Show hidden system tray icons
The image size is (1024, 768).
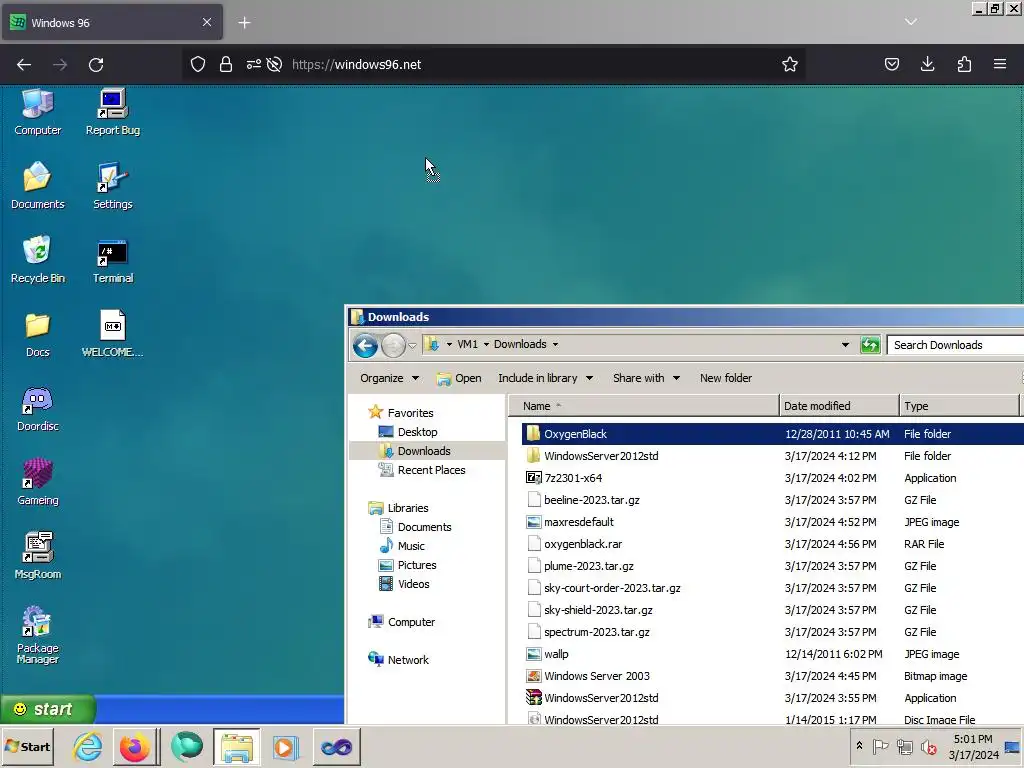coord(859,746)
